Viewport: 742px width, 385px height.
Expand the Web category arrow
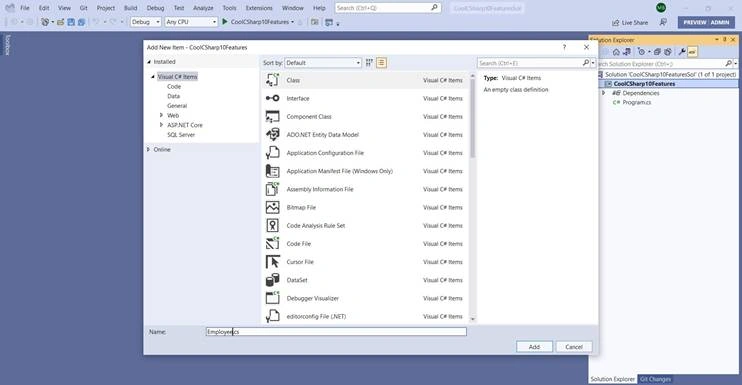point(161,115)
